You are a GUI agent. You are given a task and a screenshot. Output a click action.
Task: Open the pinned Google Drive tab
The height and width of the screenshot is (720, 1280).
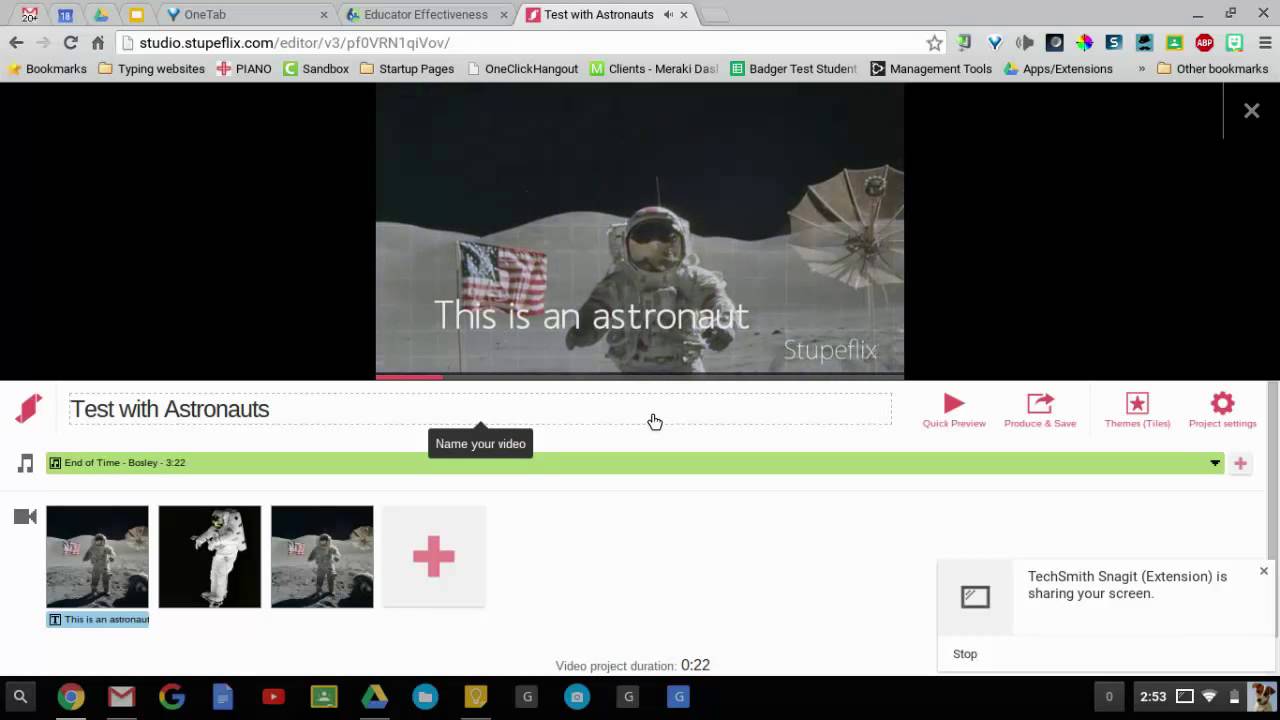click(101, 15)
